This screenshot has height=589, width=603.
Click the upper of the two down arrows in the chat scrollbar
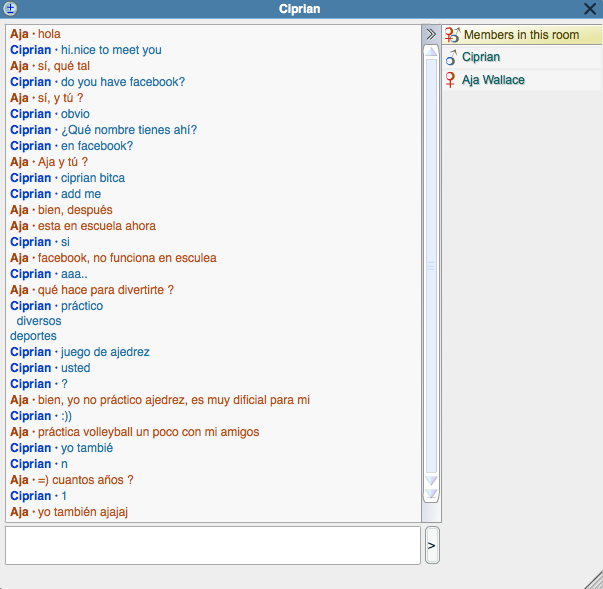coord(431,482)
